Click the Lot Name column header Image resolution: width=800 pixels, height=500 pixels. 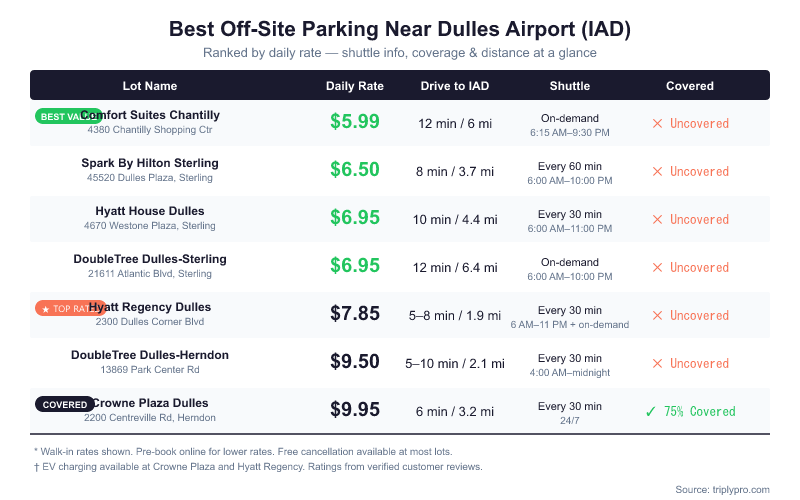(x=150, y=86)
